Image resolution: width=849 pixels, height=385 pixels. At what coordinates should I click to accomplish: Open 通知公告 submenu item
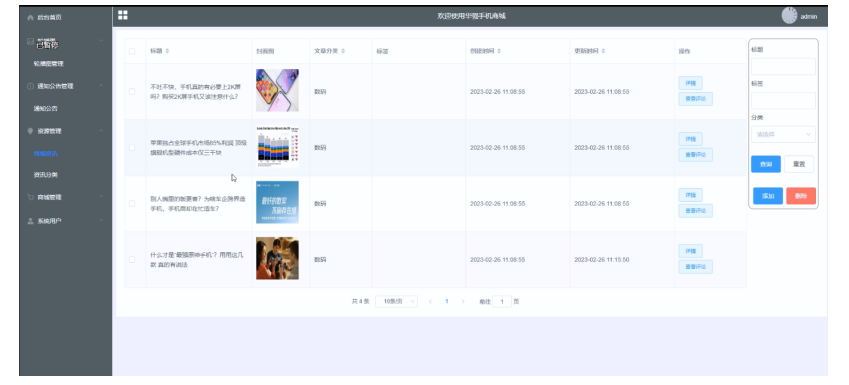pos(45,108)
